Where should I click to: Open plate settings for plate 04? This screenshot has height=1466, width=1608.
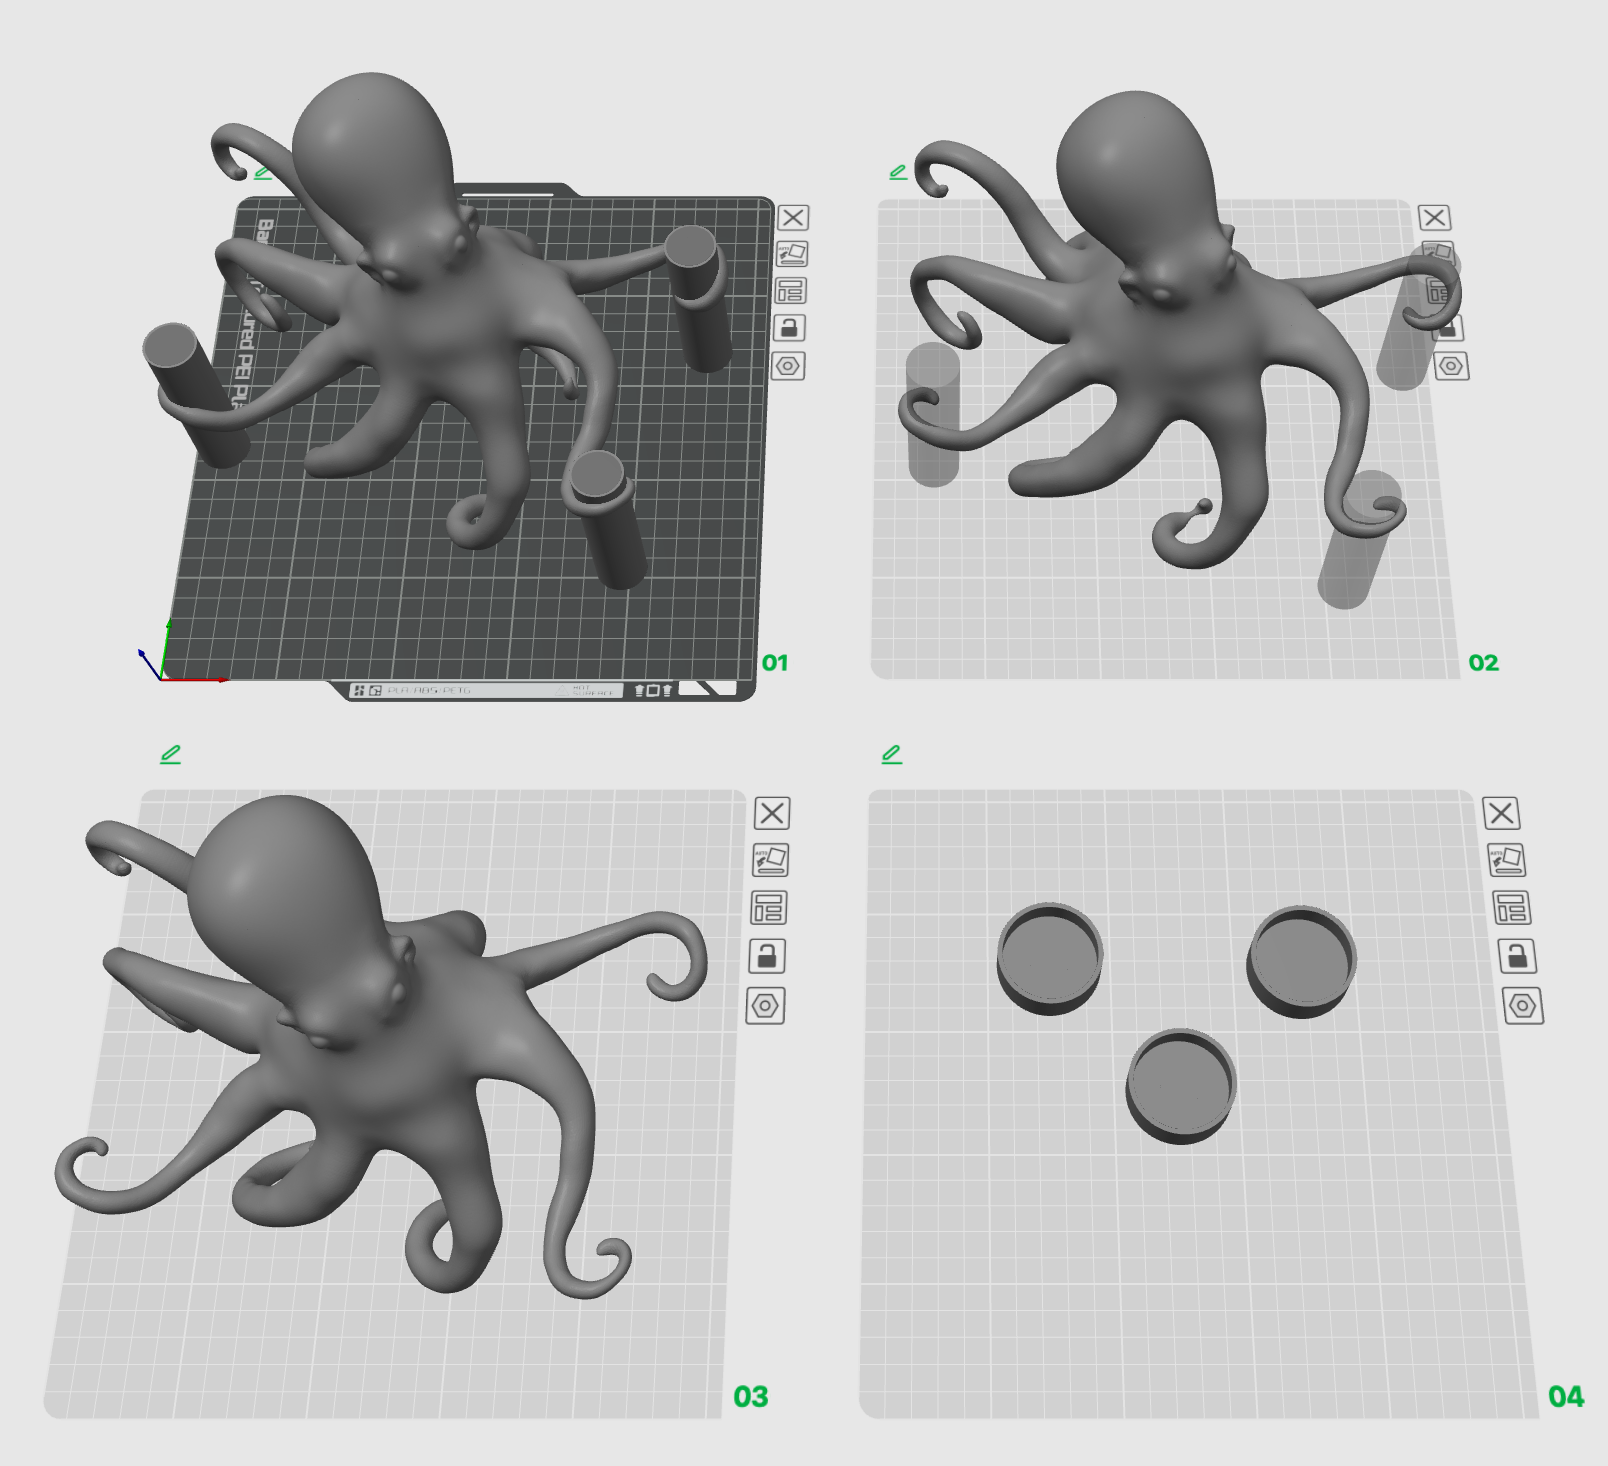point(1523,1005)
